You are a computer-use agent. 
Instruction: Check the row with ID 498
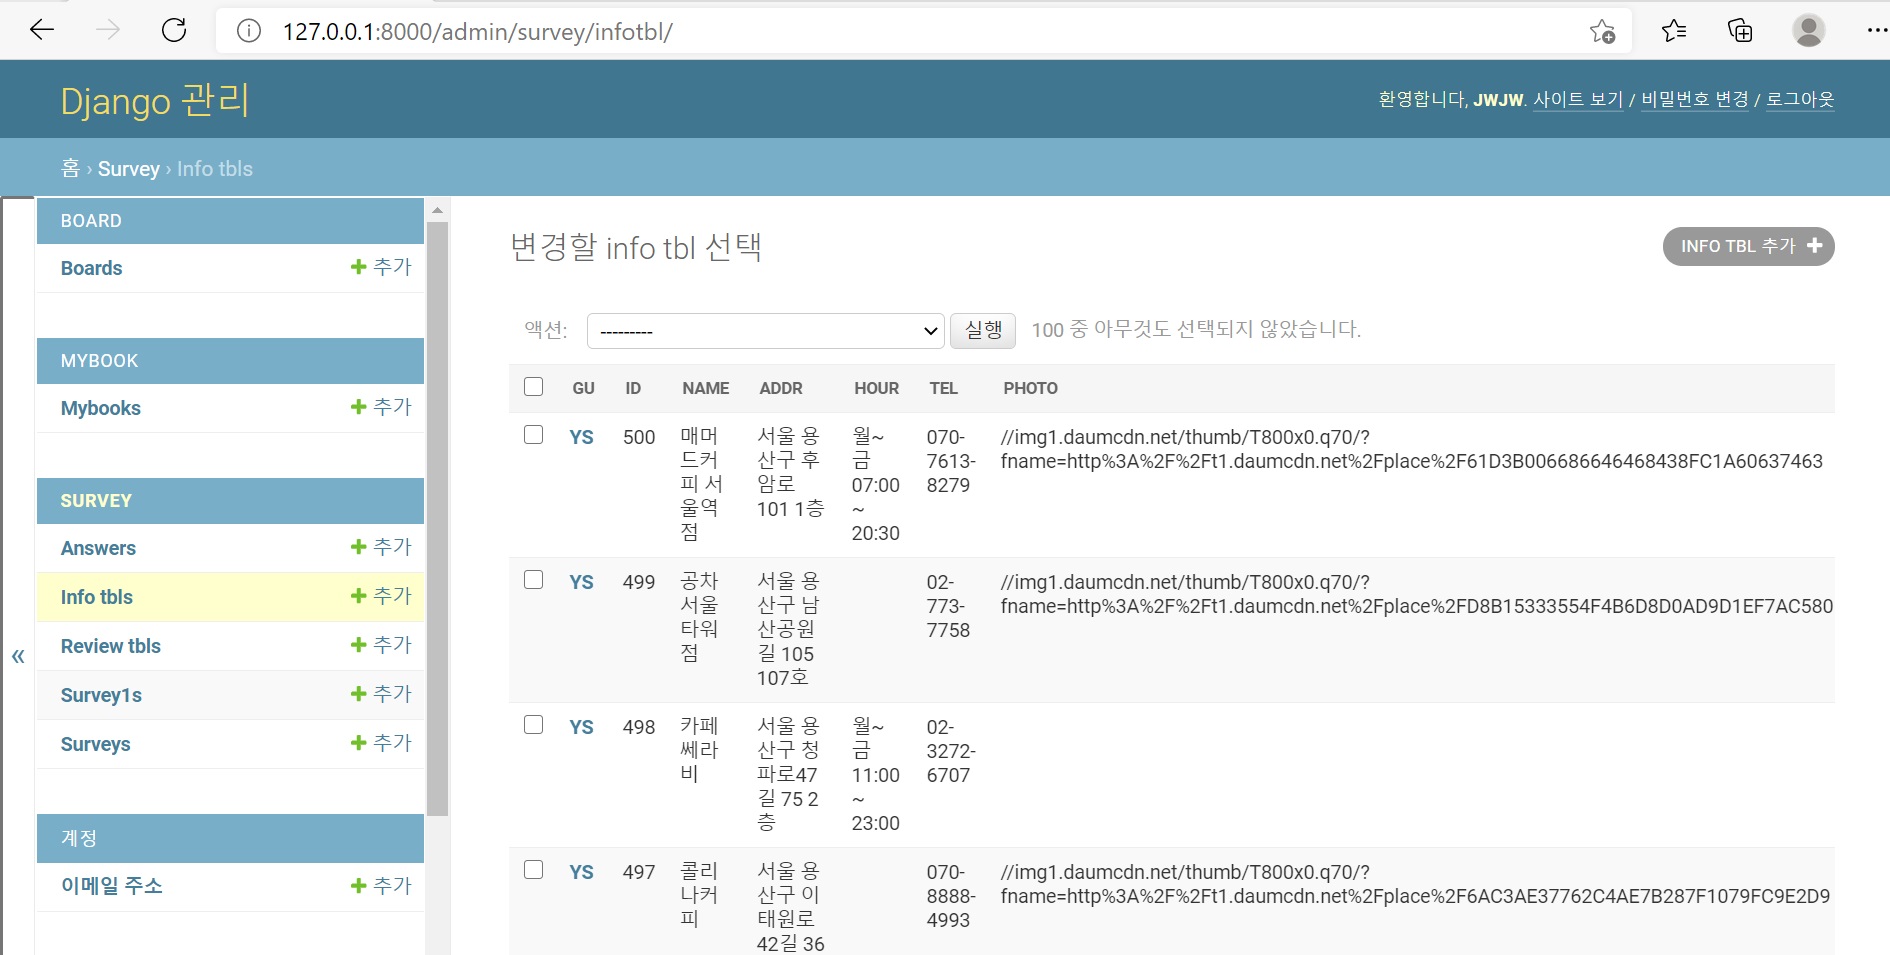click(x=534, y=725)
